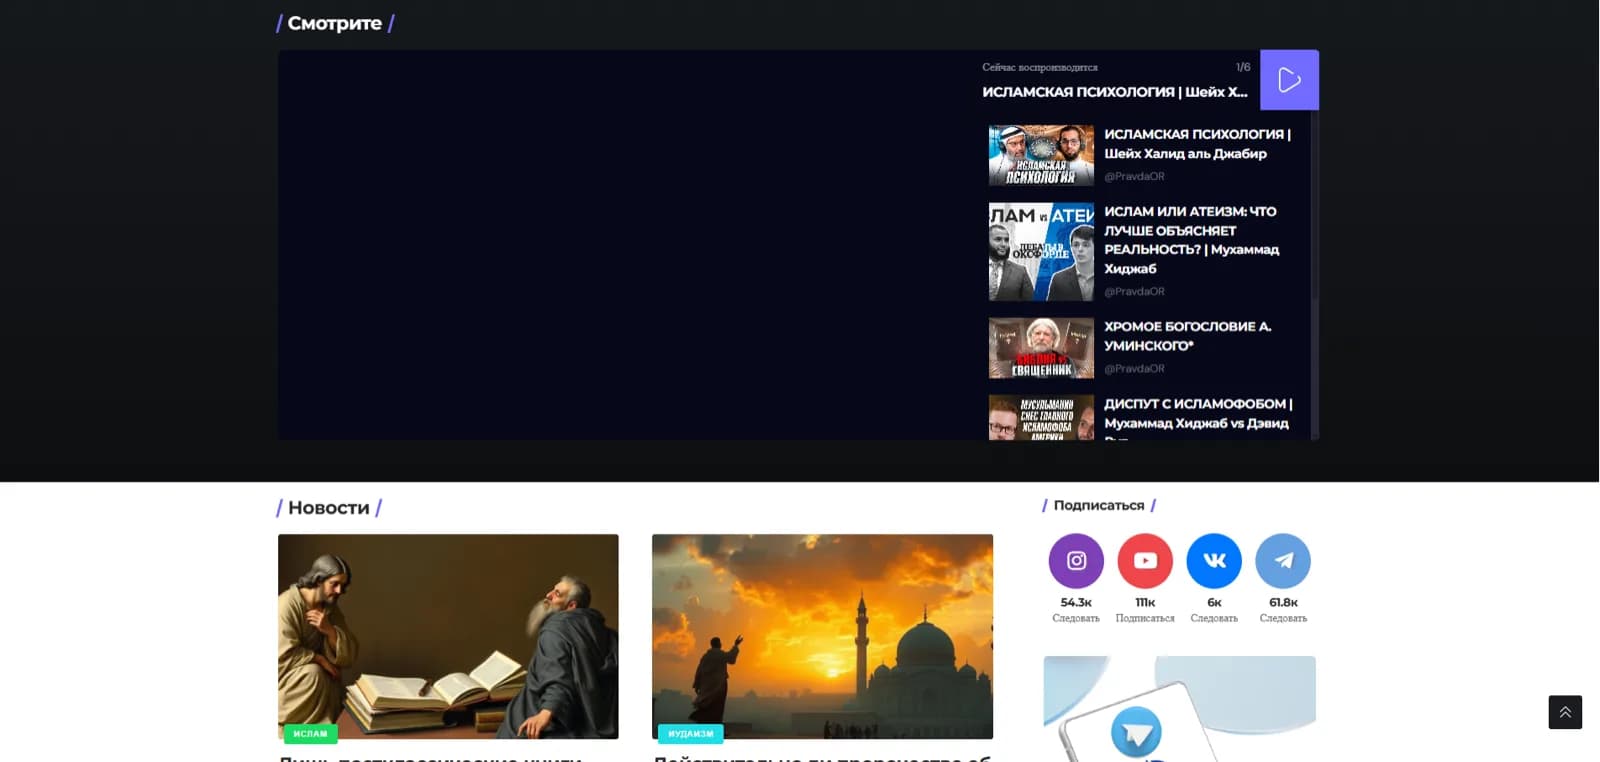Viewport: 1600px width, 762px height.
Task: Click '@PravdaOR' under 'Мухаммад Хиджаб'
Action: click(1134, 291)
